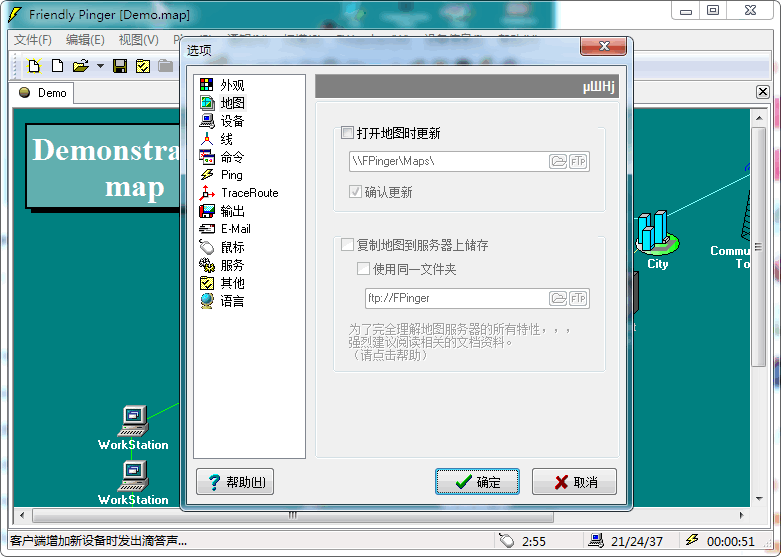Close the Demo map tab panel
The image size is (781, 557).
[762, 92]
